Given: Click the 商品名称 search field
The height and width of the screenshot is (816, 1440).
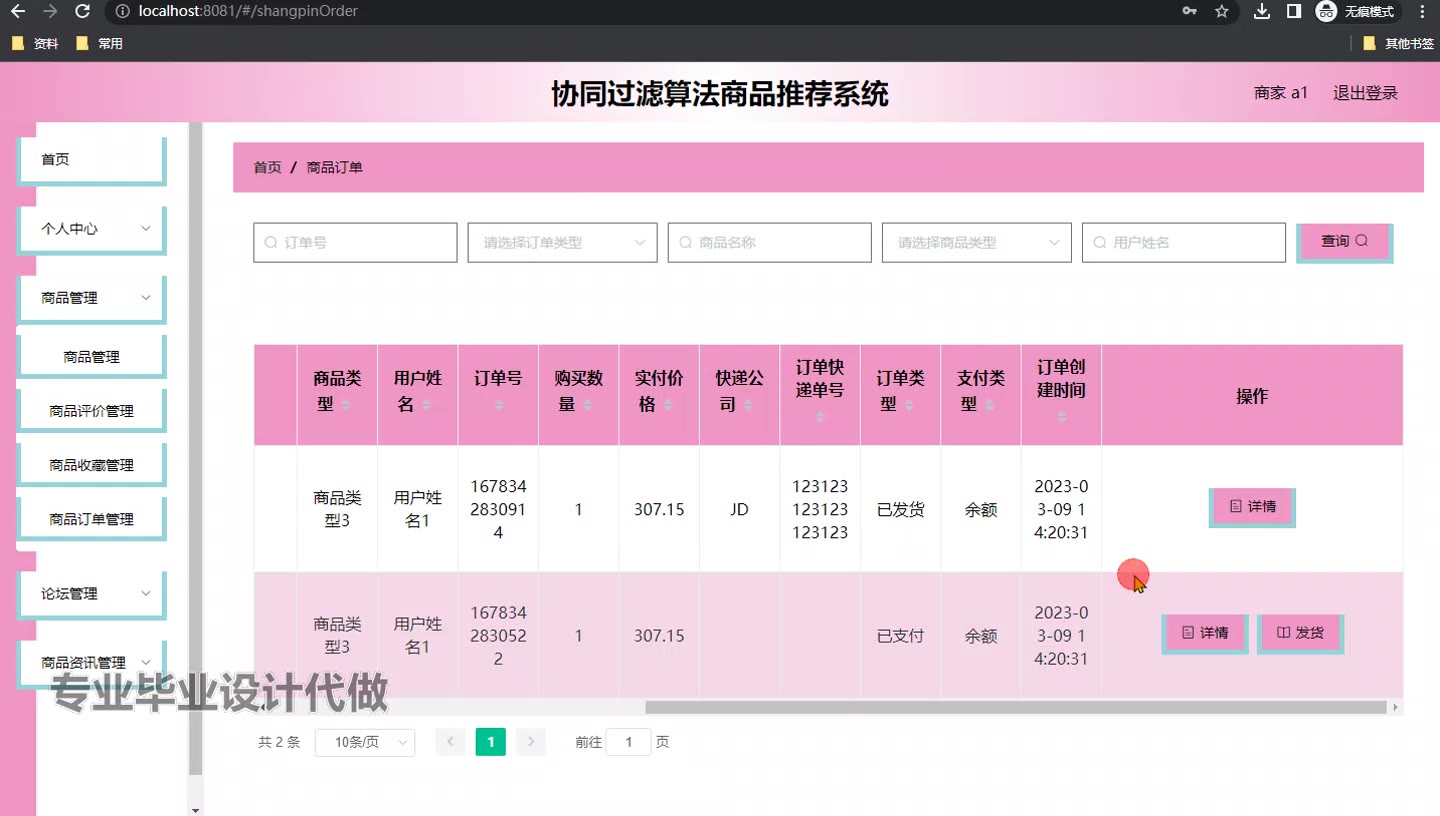Looking at the screenshot, I should pos(769,243).
